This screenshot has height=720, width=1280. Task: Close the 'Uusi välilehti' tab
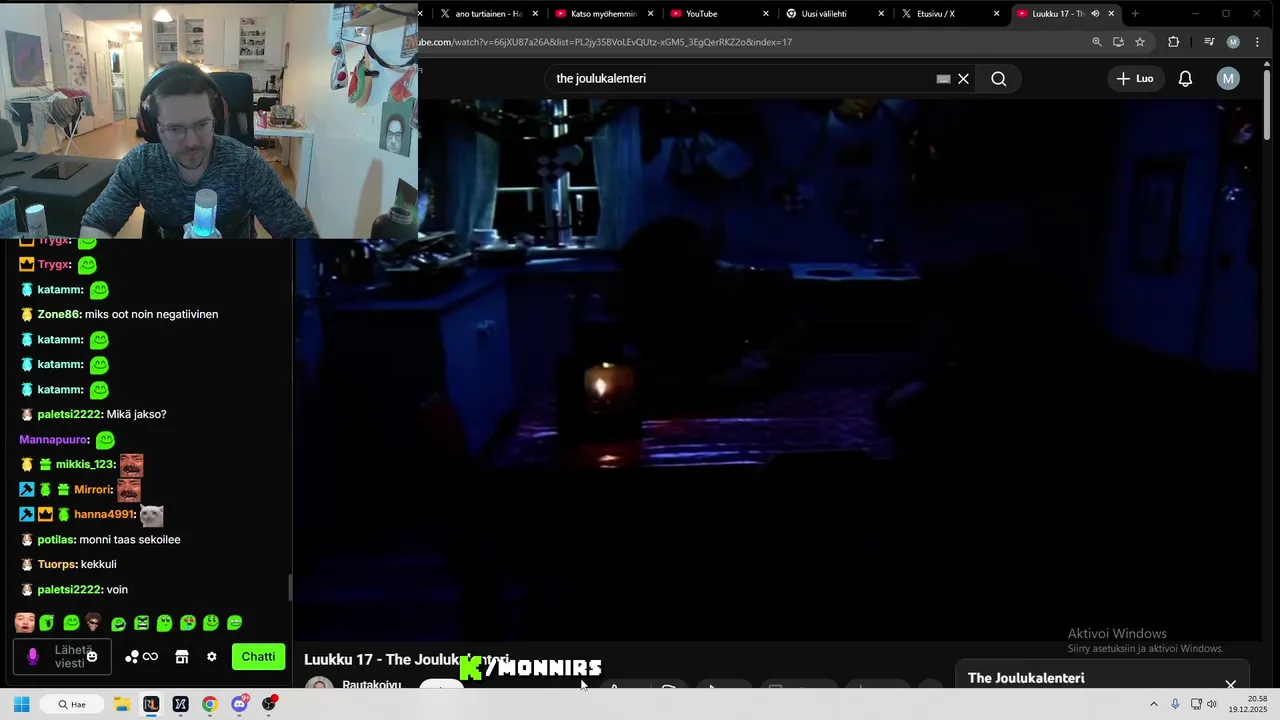[881, 14]
